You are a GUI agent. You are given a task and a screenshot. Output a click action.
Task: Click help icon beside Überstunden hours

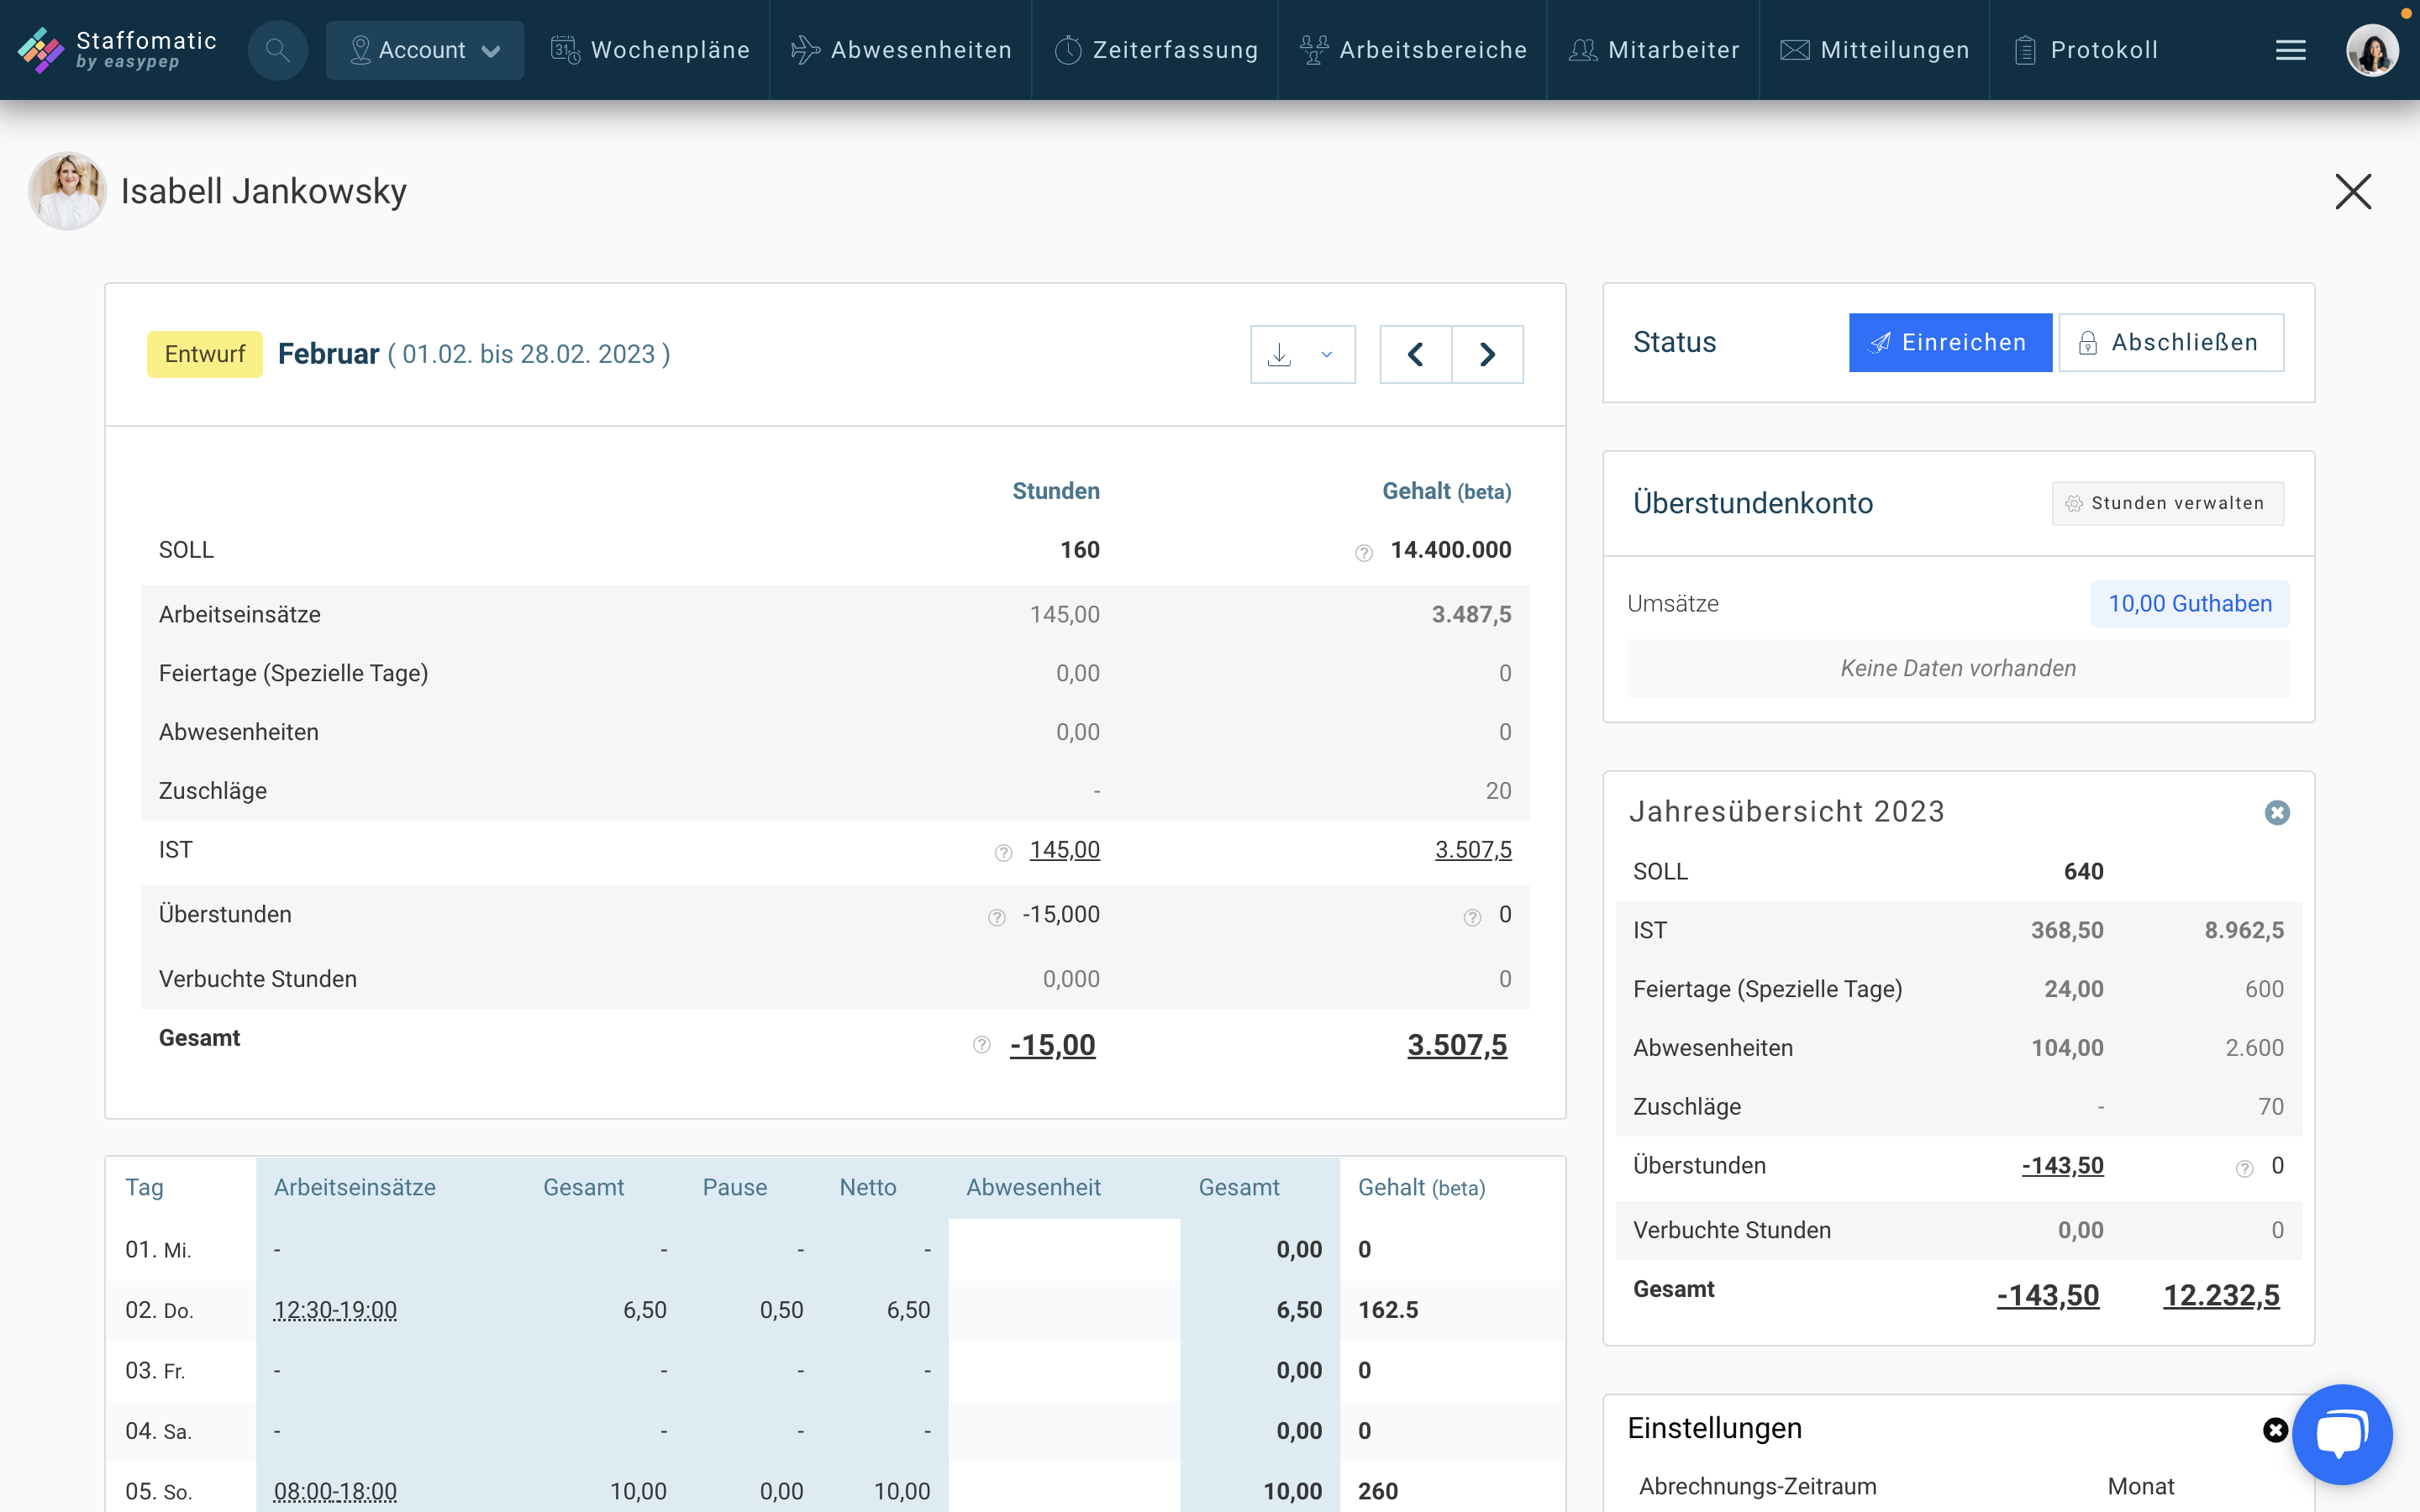coord(996,918)
